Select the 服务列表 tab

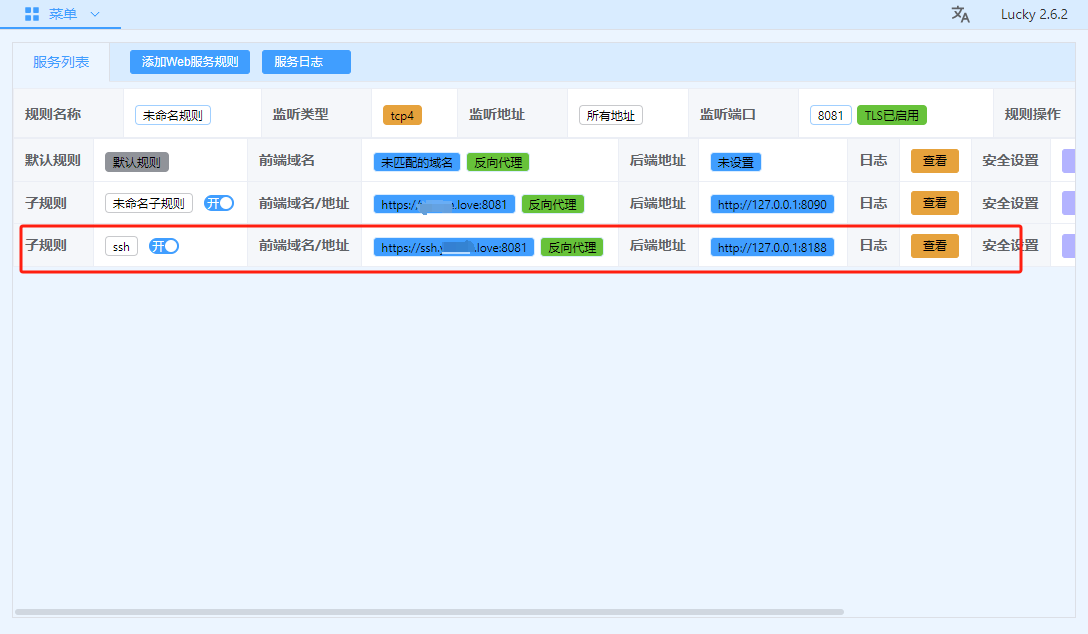61,62
